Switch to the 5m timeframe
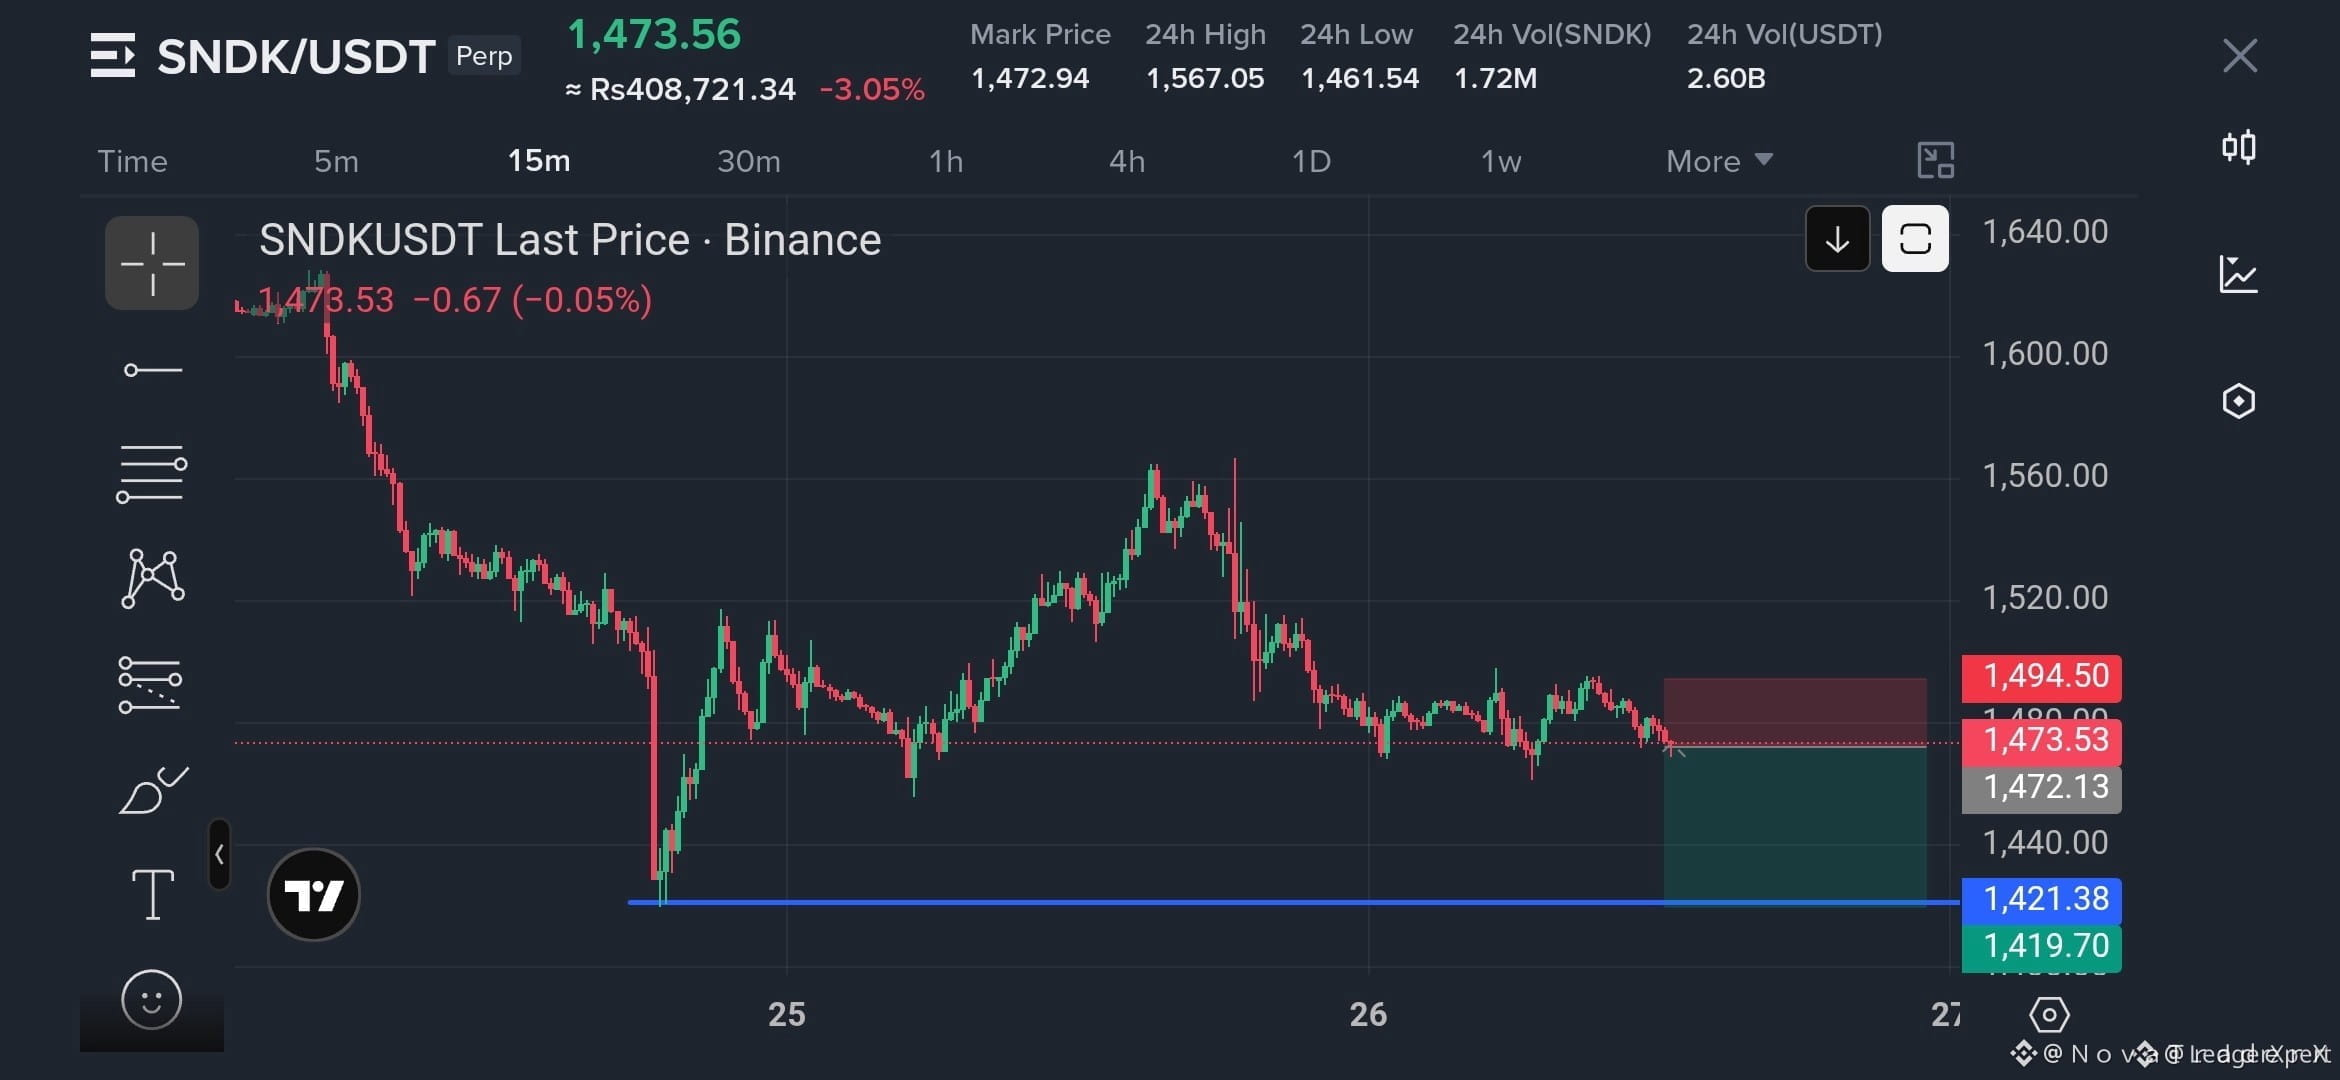2340x1080 pixels. point(336,161)
